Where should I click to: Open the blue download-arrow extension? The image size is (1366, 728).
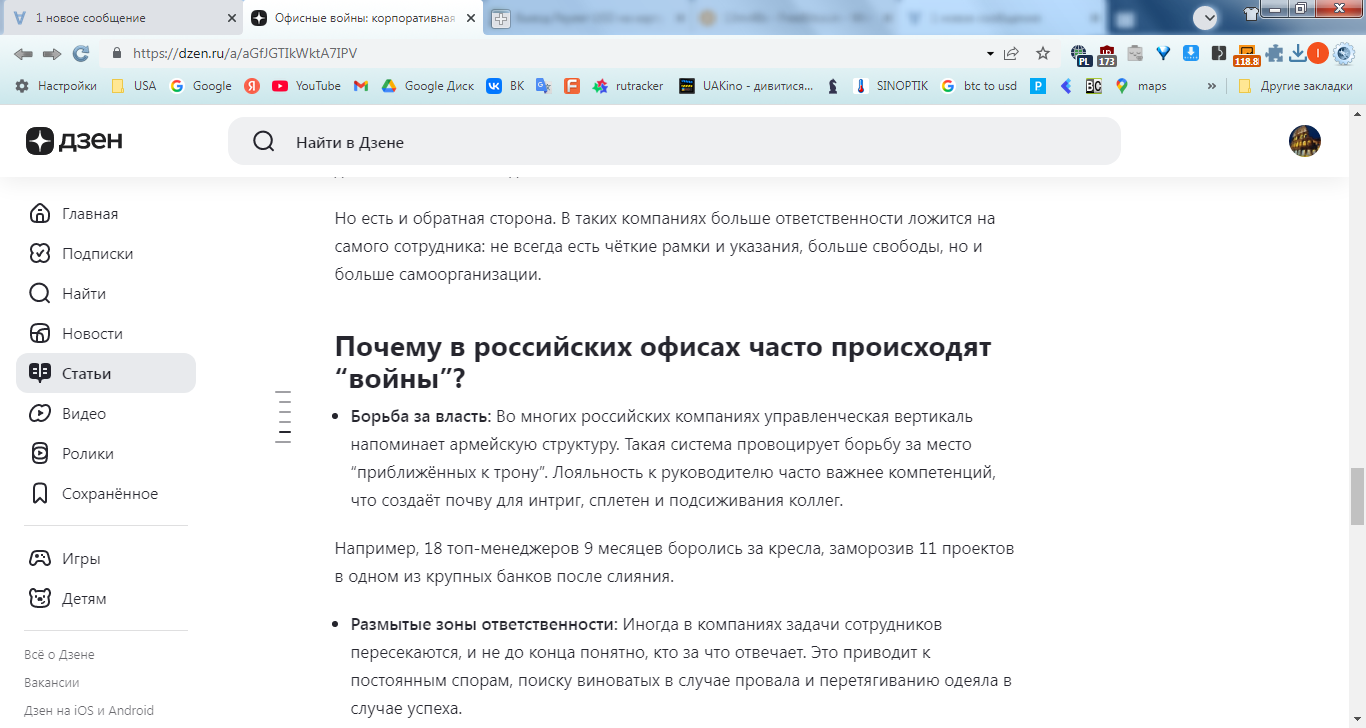pos(1191,53)
